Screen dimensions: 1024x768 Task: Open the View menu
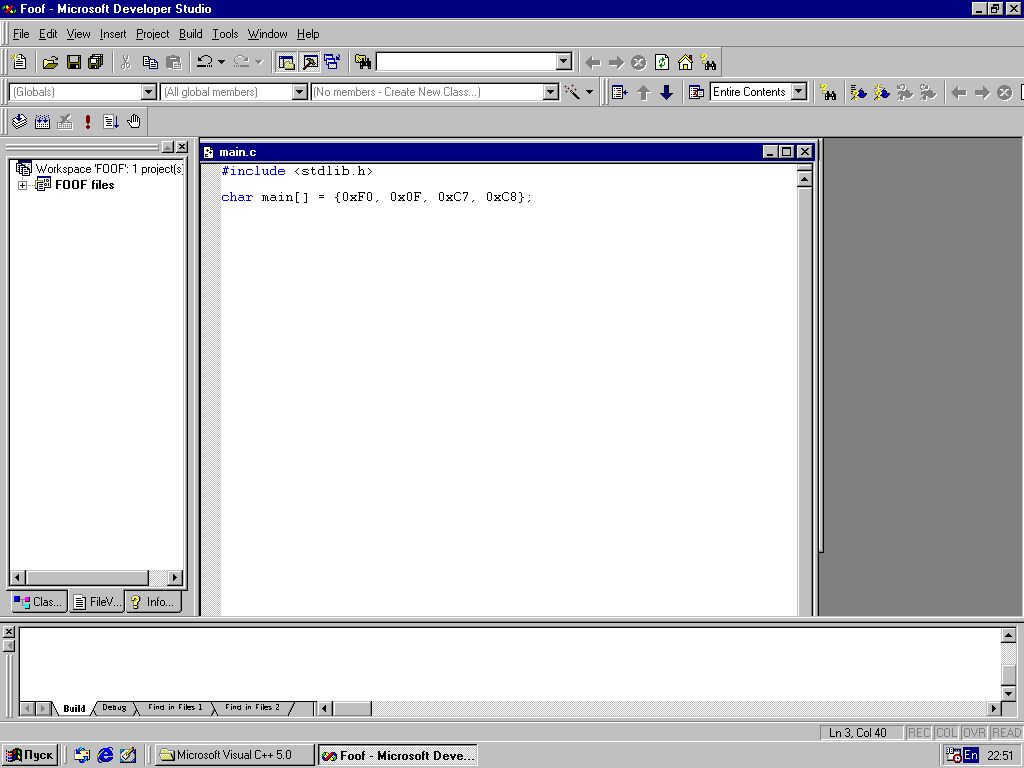(x=78, y=34)
